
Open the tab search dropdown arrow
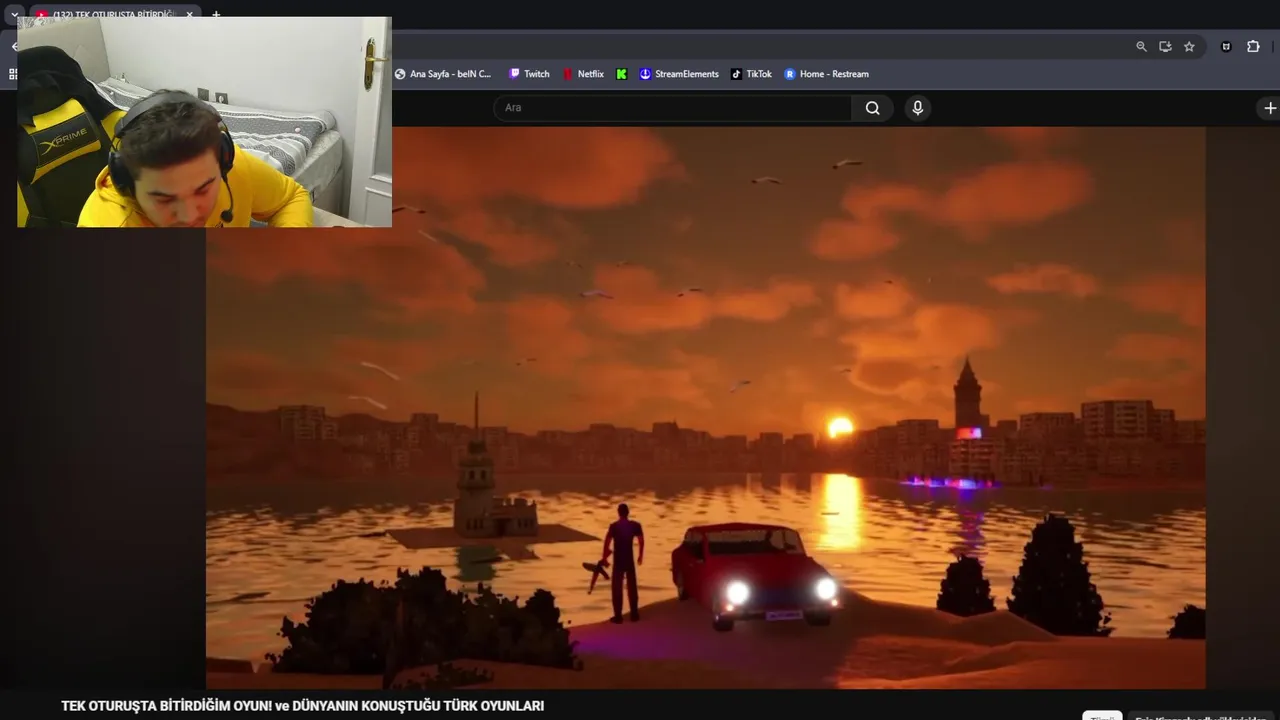click(14, 15)
